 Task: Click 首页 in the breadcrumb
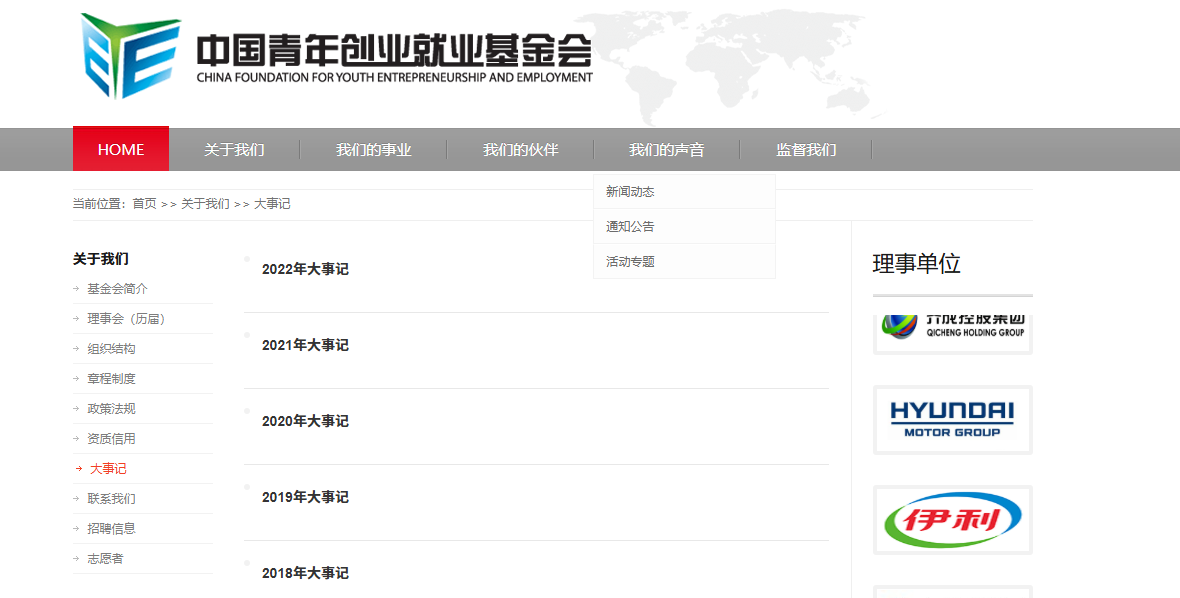click(x=144, y=204)
